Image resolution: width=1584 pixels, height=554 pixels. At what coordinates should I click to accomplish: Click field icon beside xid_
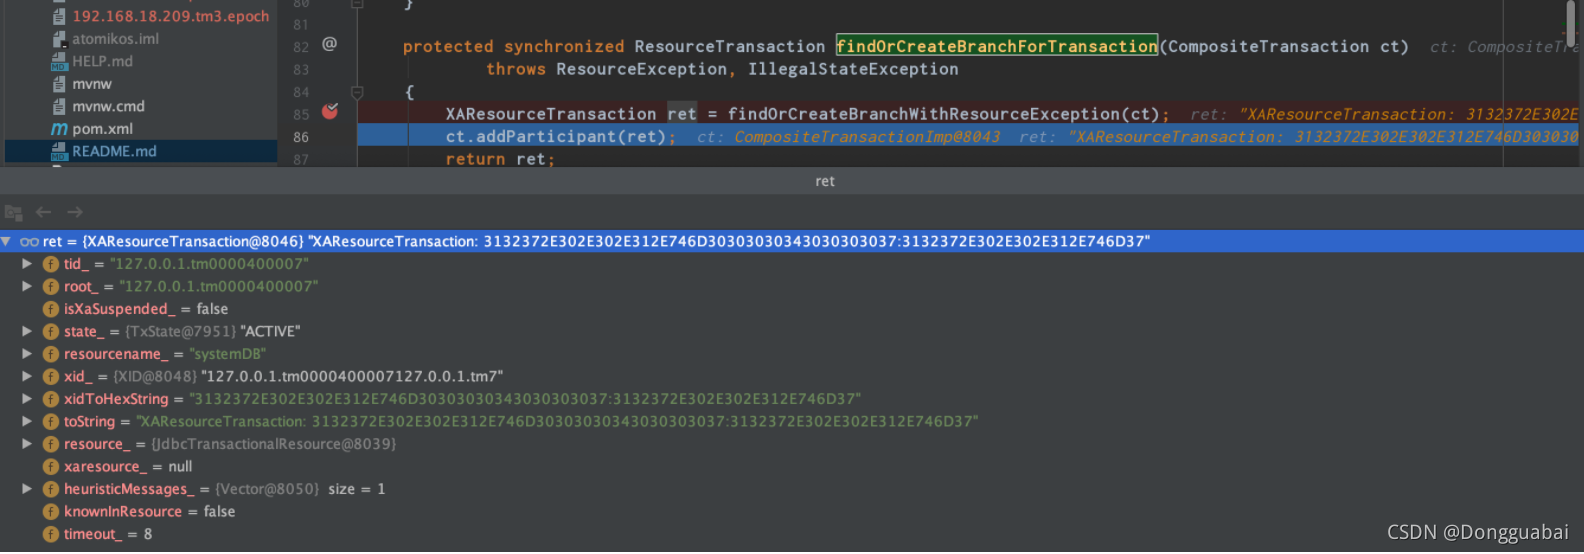click(51, 377)
